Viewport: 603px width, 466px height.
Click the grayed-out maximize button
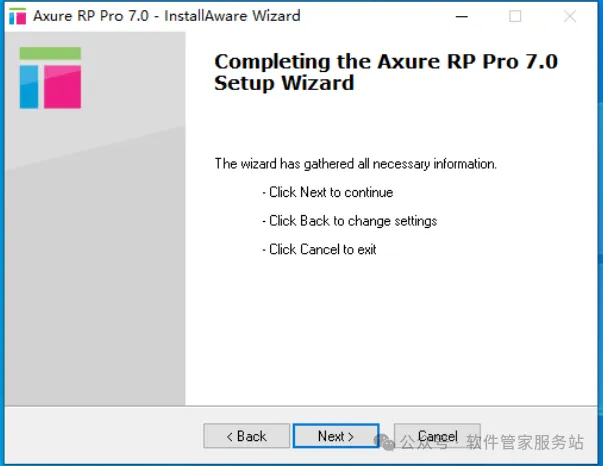(x=515, y=16)
